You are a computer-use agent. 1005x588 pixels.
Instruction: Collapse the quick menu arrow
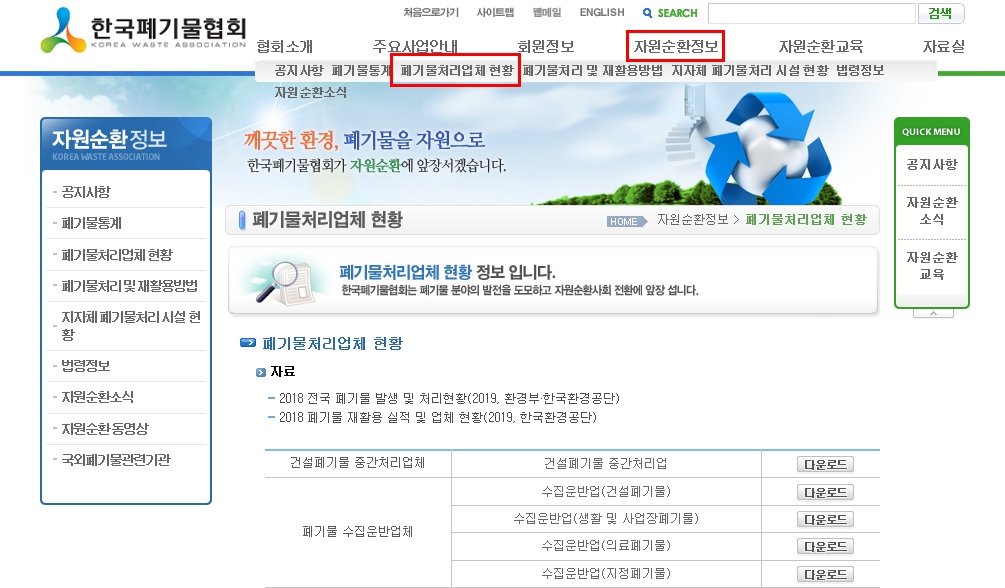[x=932, y=313]
